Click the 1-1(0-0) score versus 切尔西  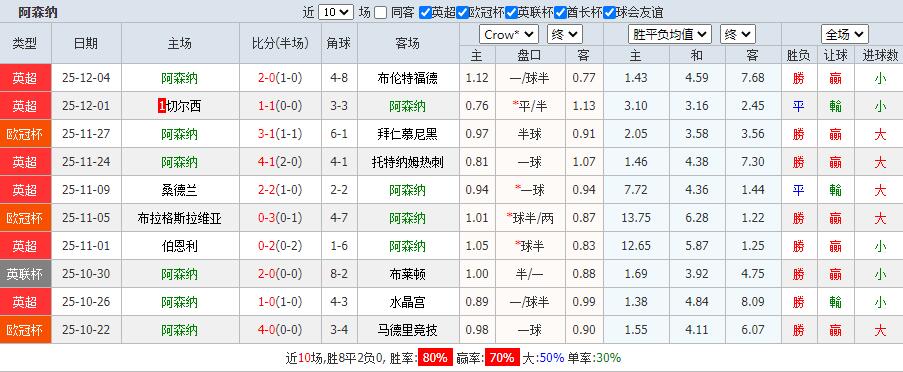pyautogui.click(x=280, y=106)
